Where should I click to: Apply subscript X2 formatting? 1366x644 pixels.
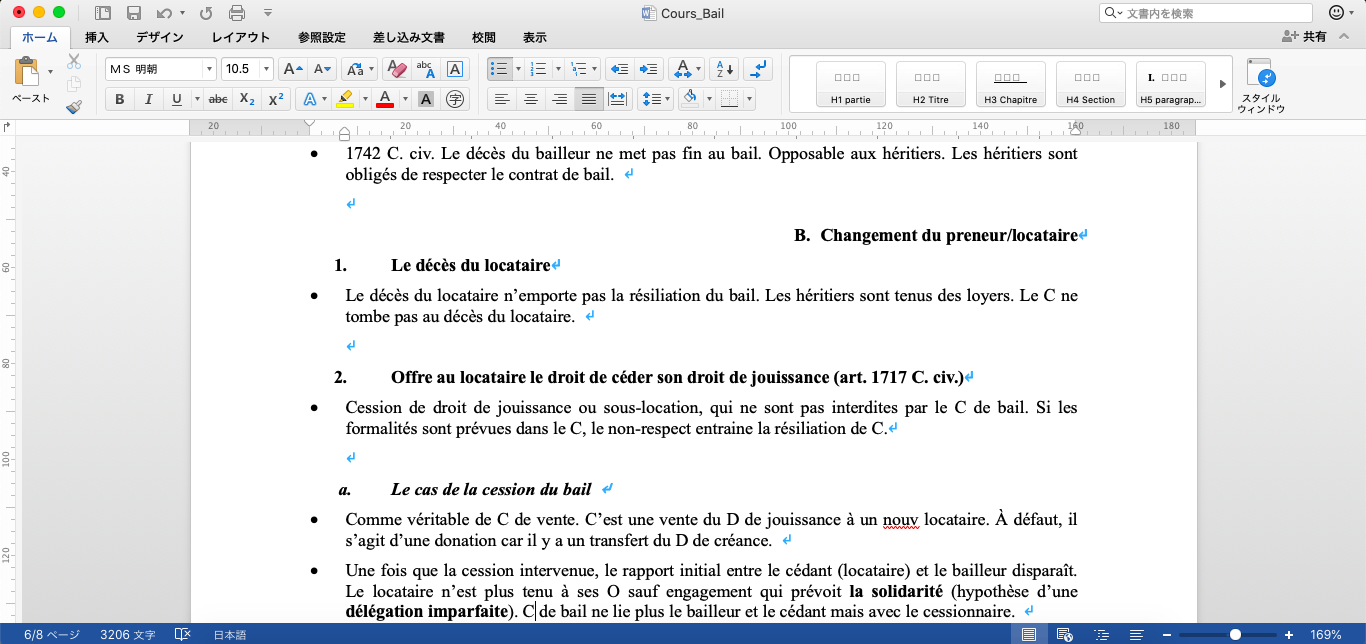pyautogui.click(x=247, y=99)
